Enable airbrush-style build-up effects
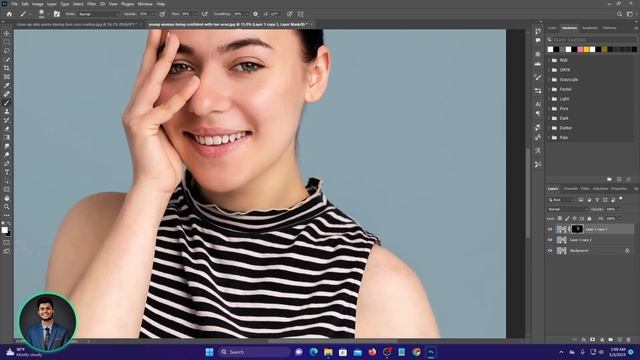 (x=204, y=14)
